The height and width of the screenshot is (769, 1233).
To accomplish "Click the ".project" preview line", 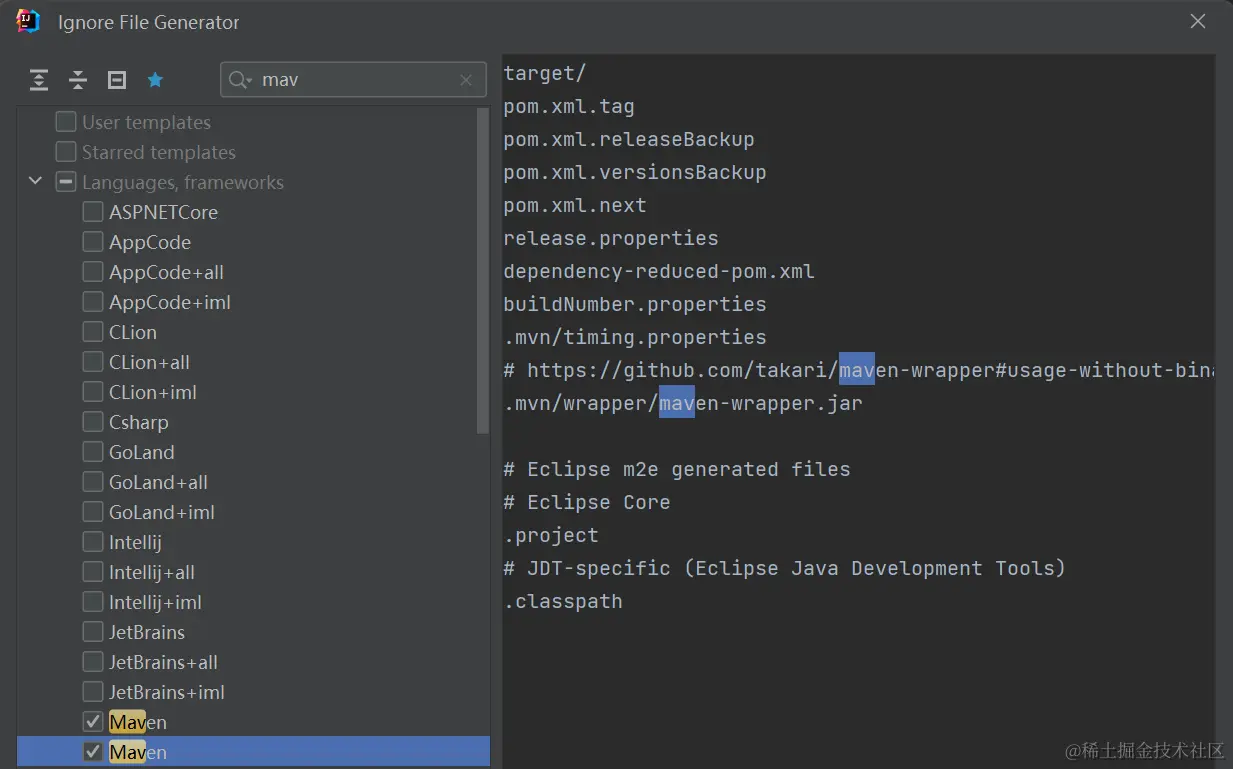I will [x=551, y=535].
